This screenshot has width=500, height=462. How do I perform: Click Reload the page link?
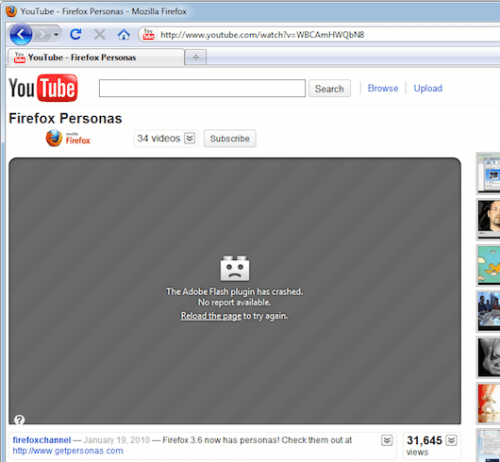(x=211, y=316)
